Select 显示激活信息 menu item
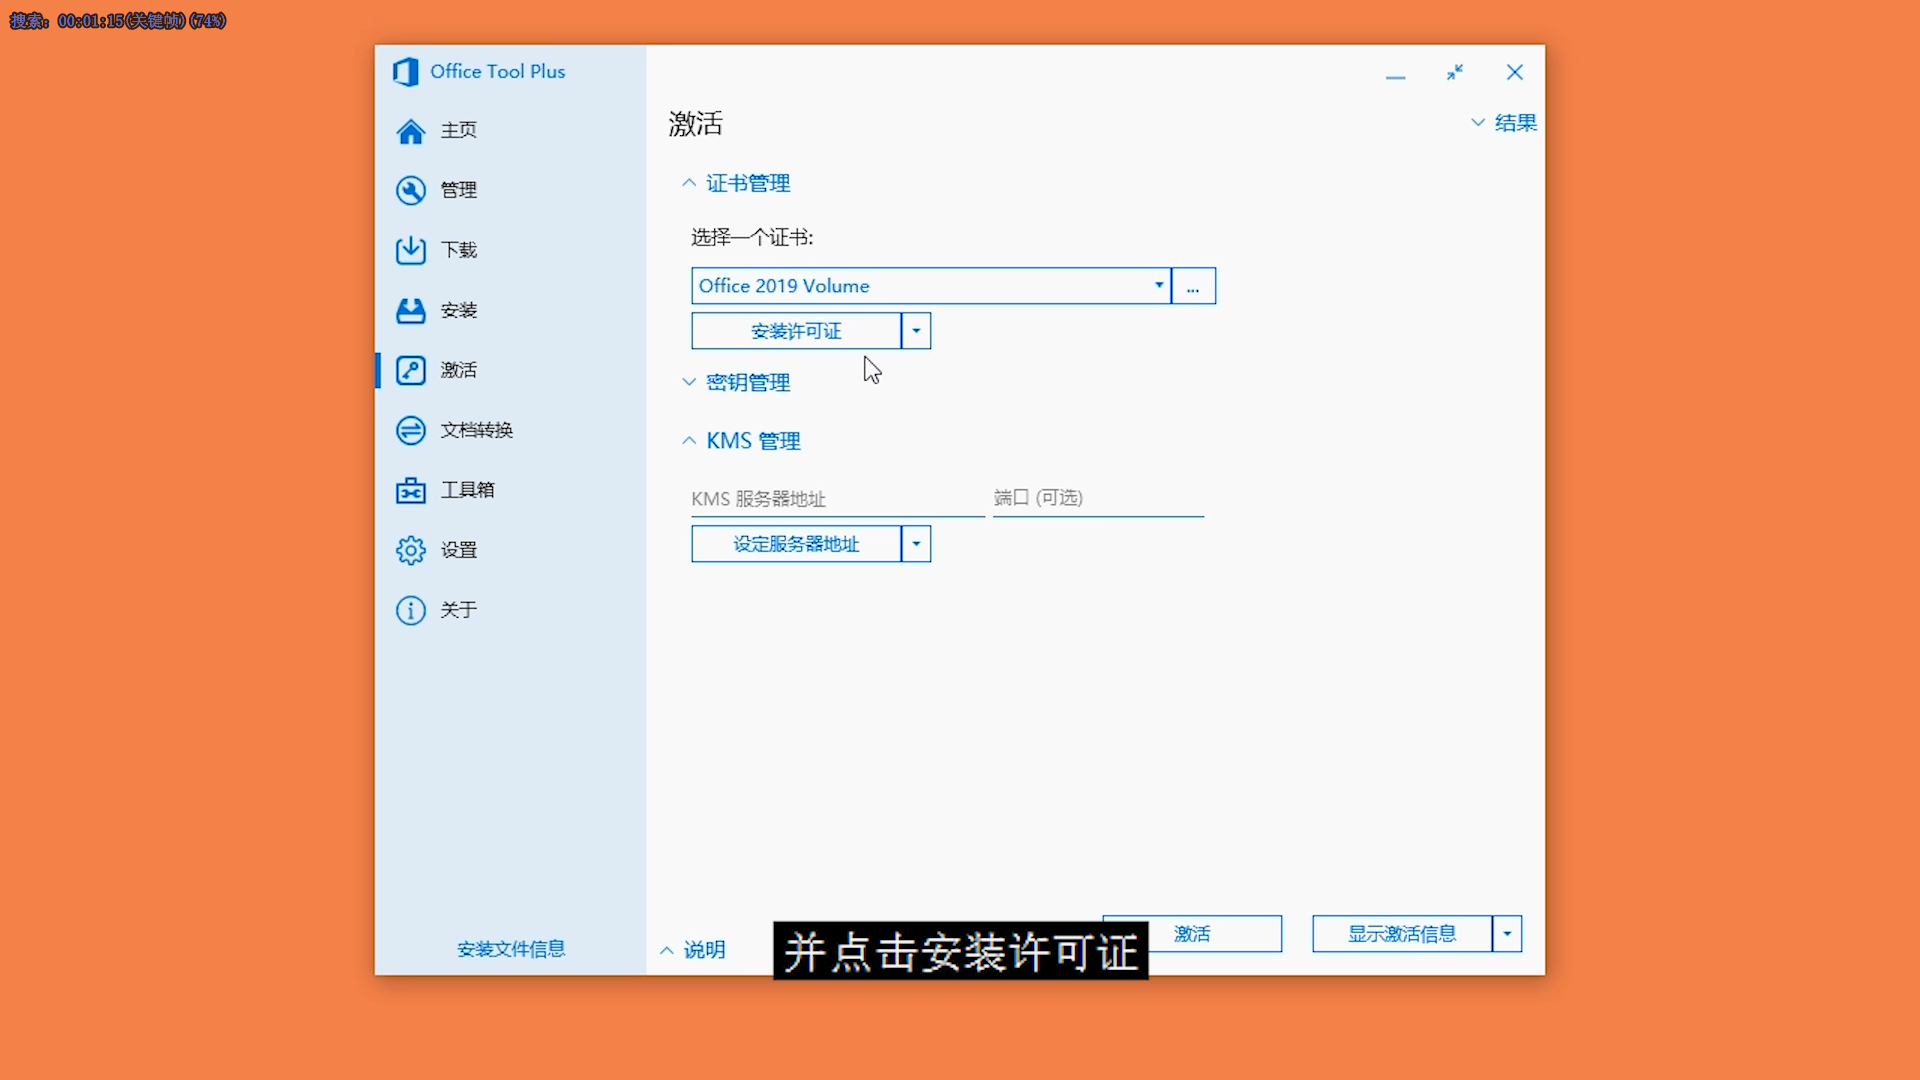 pos(1400,934)
